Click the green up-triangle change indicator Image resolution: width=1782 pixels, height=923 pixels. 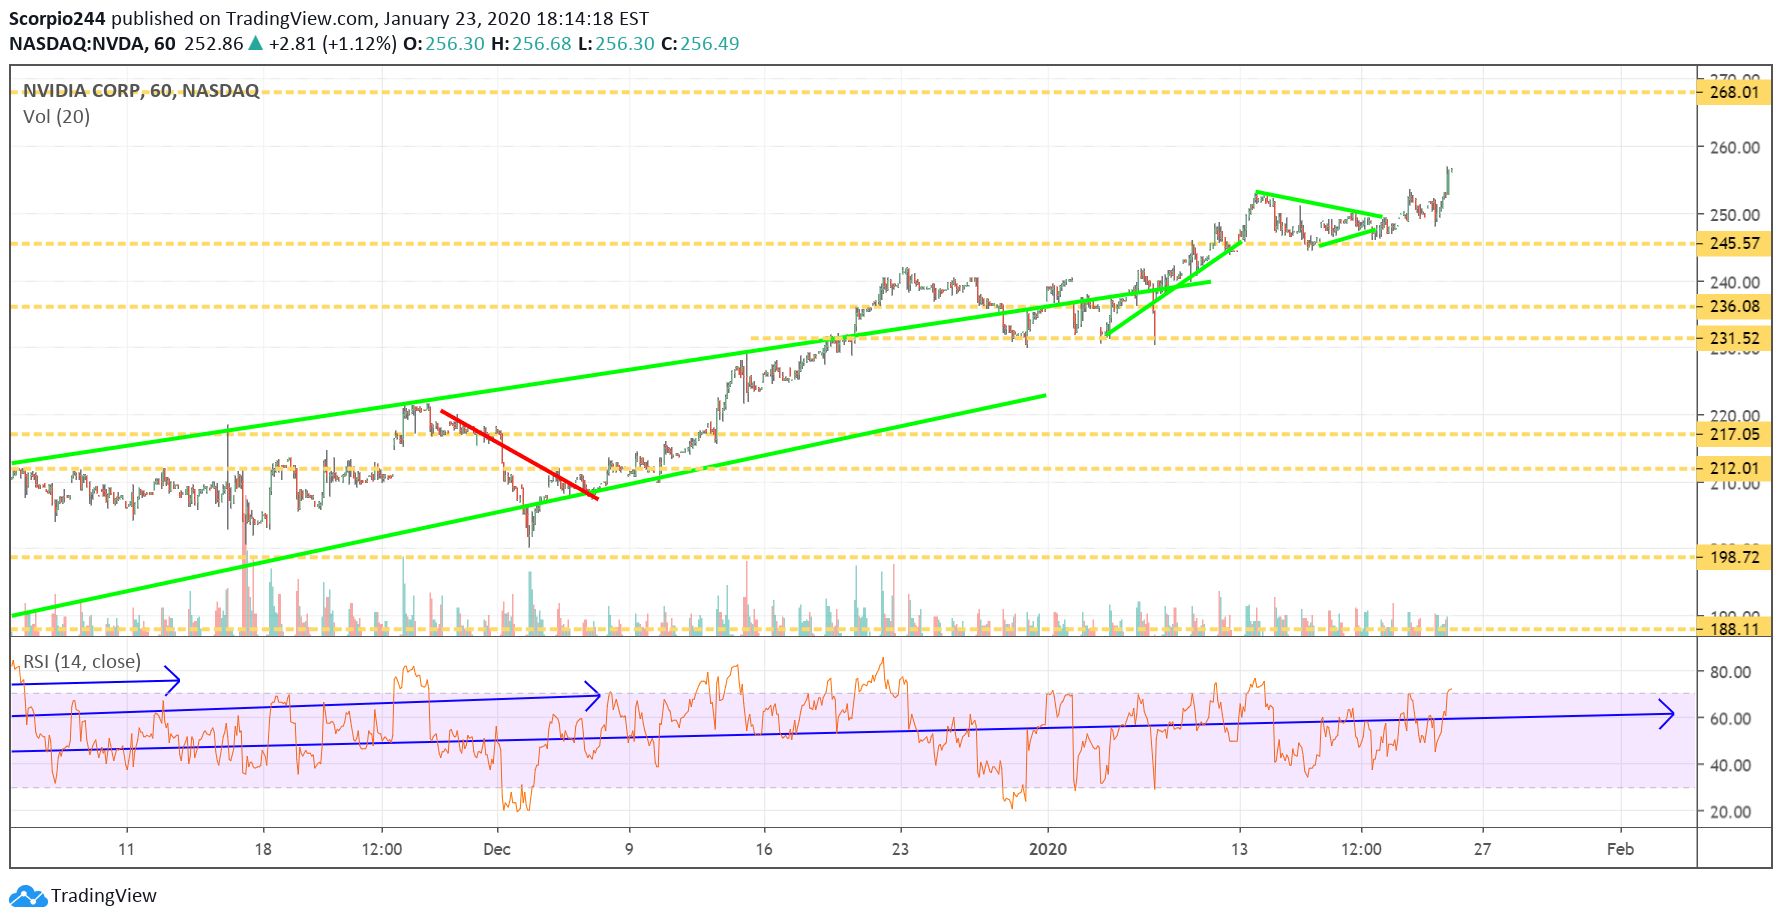click(256, 43)
